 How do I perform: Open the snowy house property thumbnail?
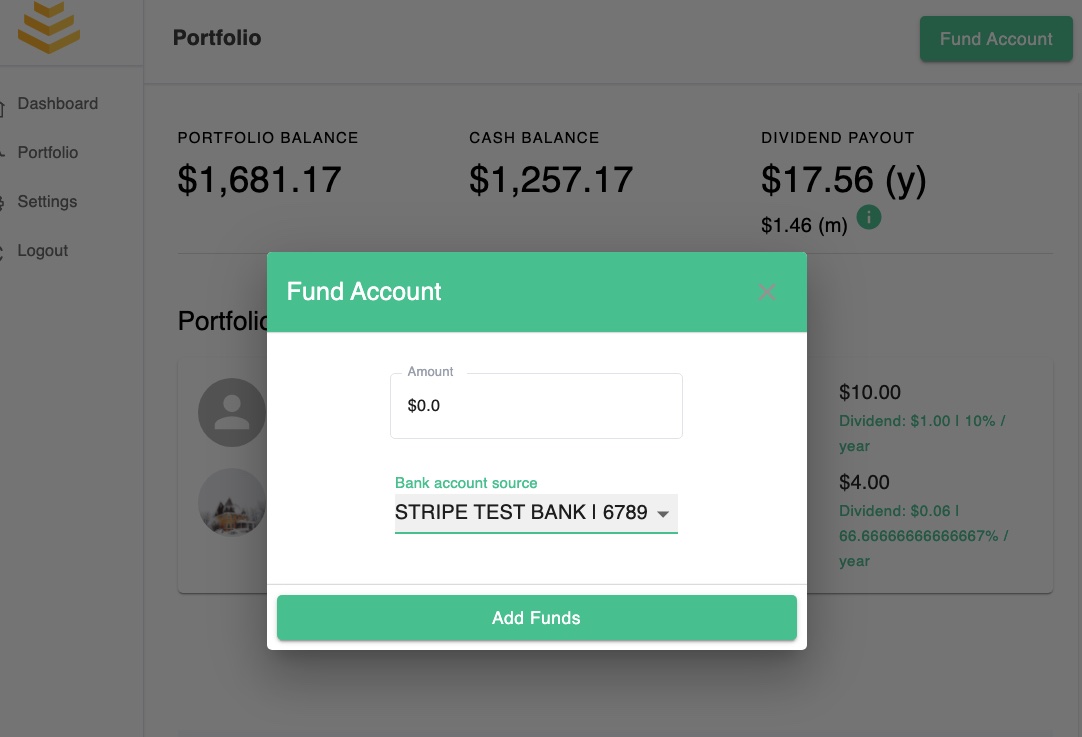(232, 502)
